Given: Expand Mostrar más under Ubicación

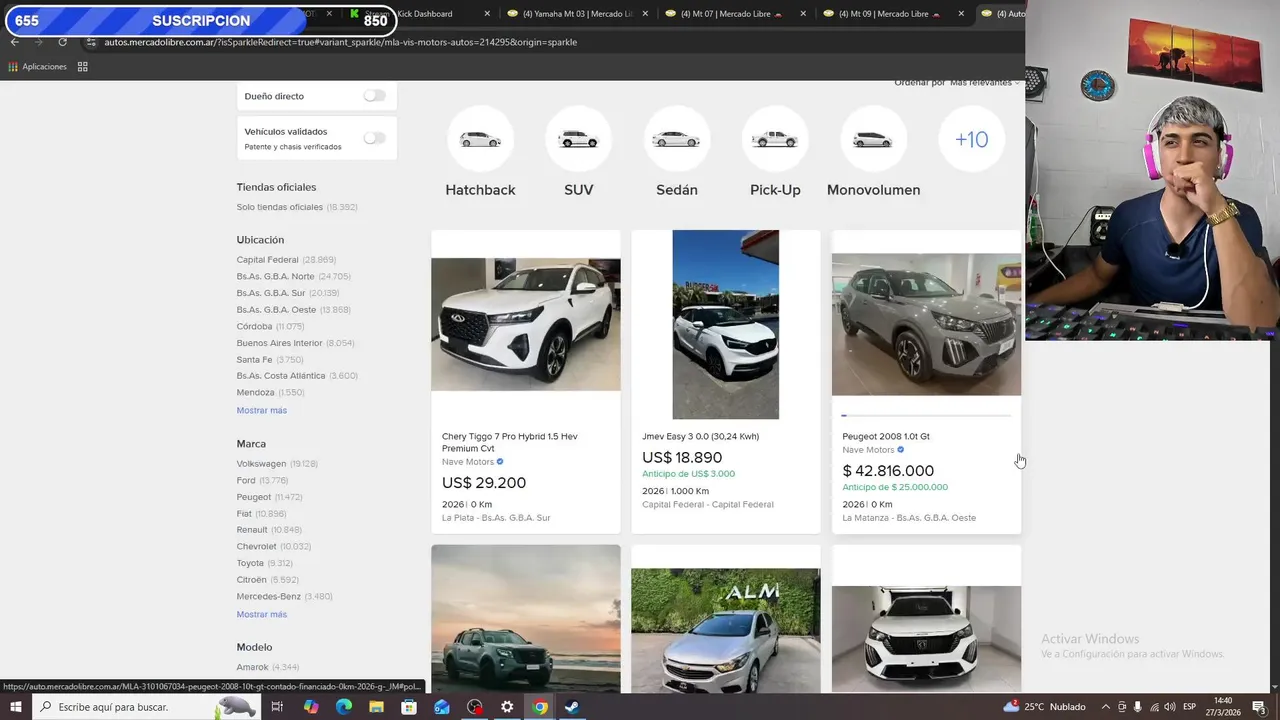Looking at the screenshot, I should pyautogui.click(x=262, y=411).
